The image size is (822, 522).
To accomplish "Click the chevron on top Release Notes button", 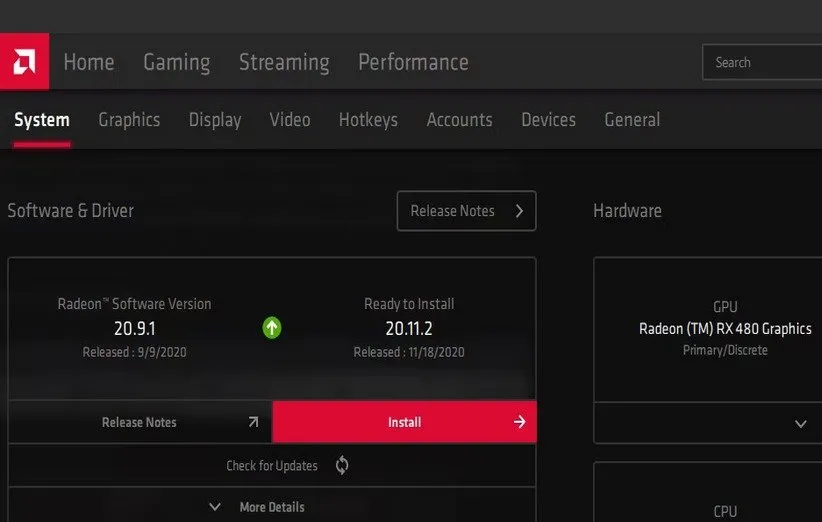I will [519, 211].
